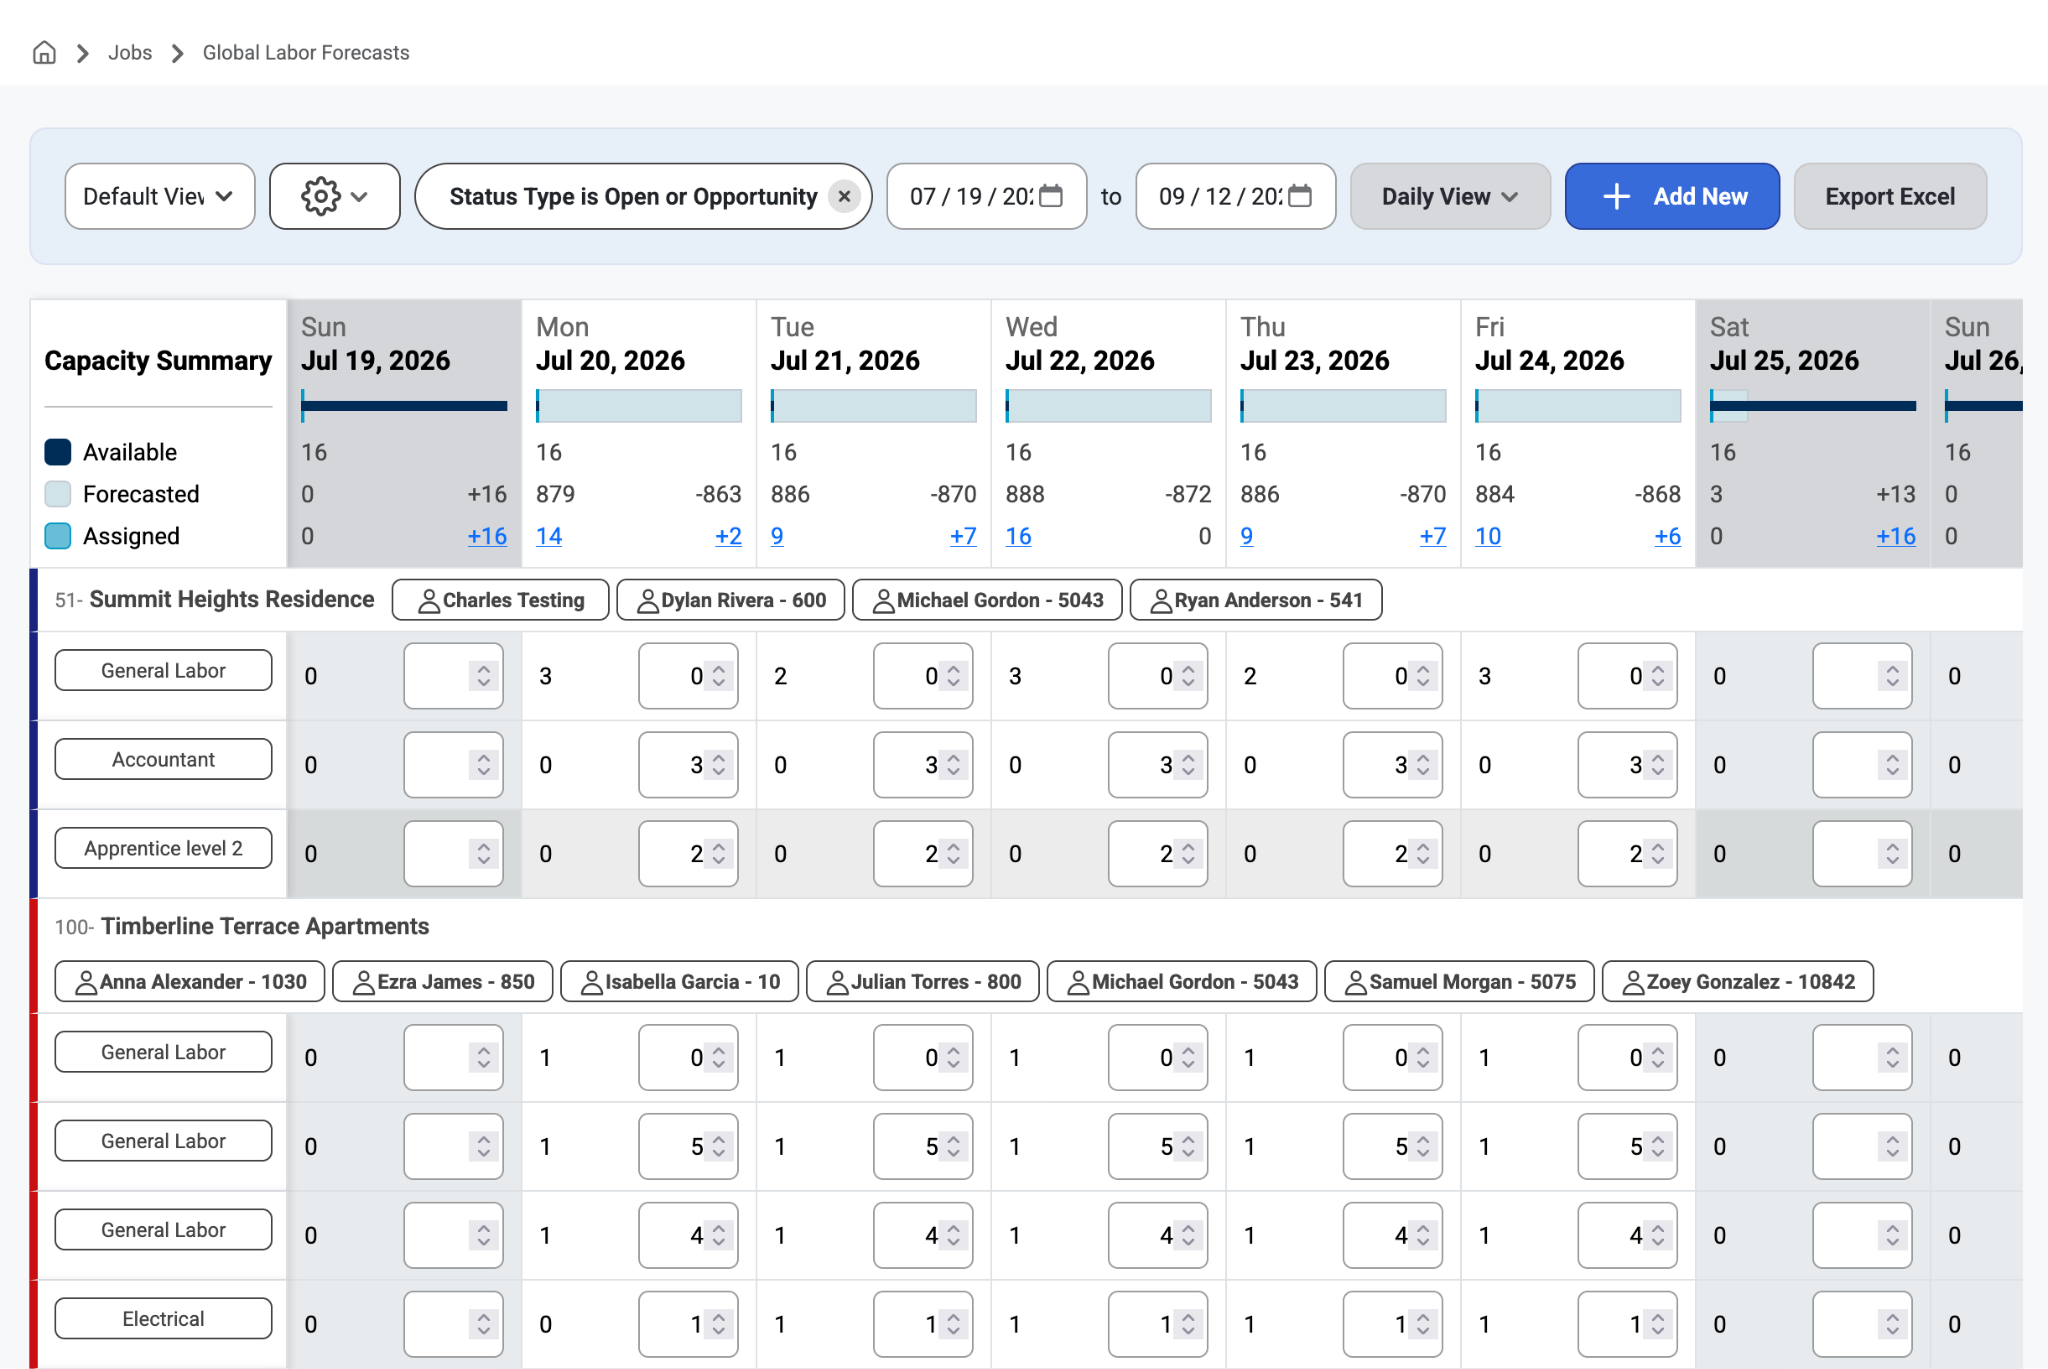Click the Add New button
Viewport: 2048px width, 1369px height.
tap(1672, 196)
